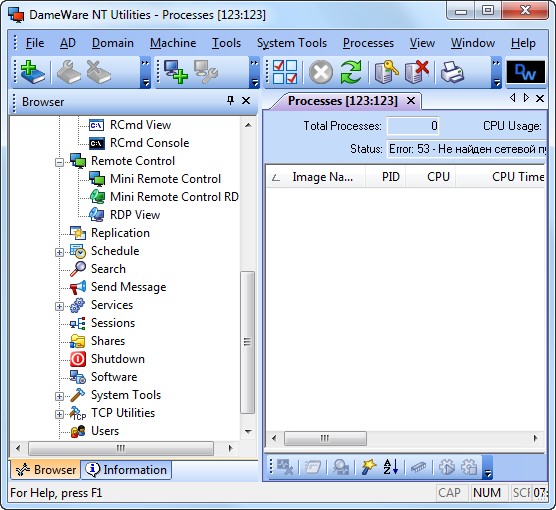Screen dimensions: 556x510
Task: Open the processes toolbar's overflow options arrow
Action: click(496, 72)
